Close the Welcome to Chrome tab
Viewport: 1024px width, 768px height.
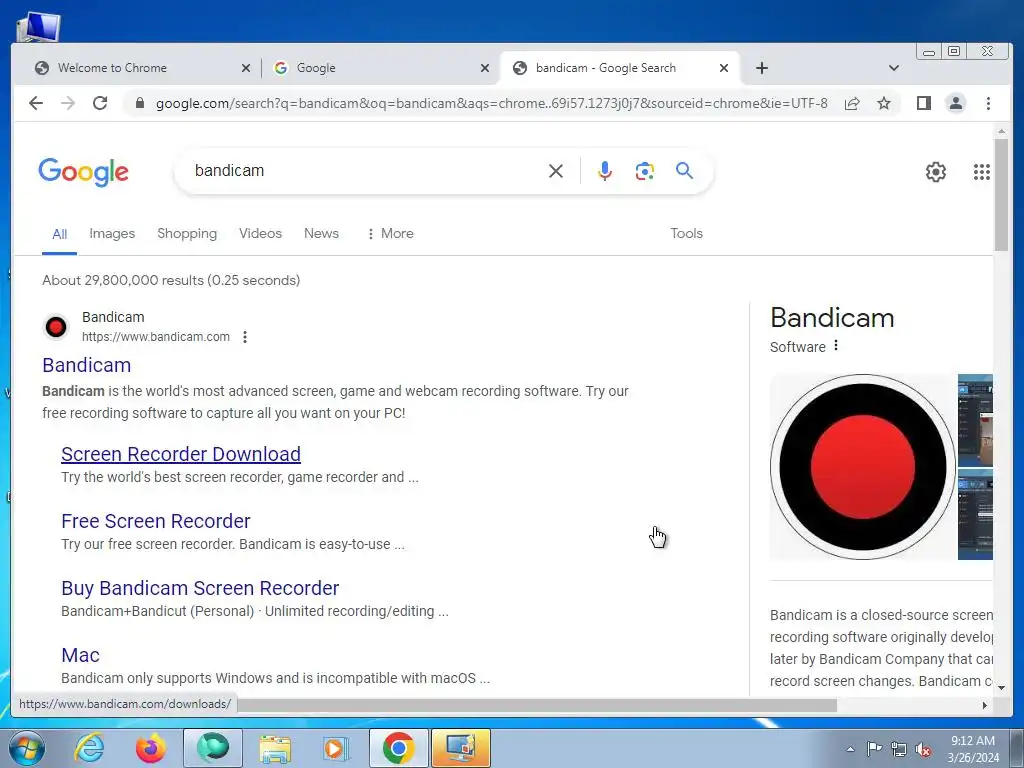(246, 68)
